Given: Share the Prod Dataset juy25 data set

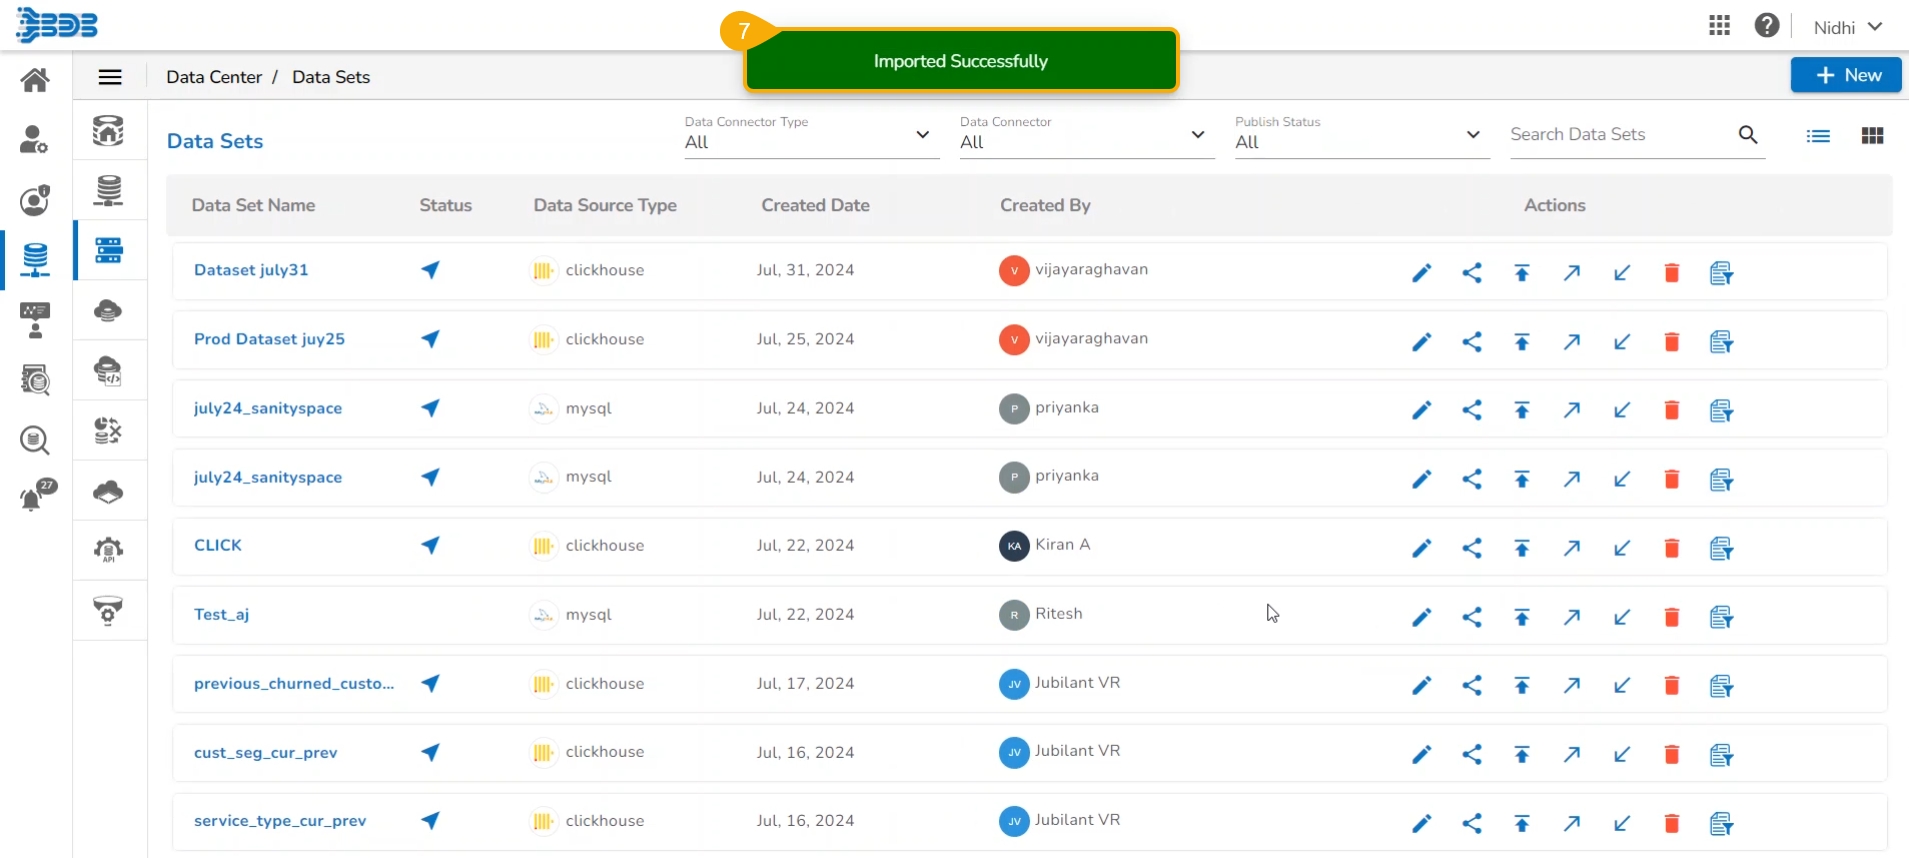Looking at the screenshot, I should [1471, 342].
